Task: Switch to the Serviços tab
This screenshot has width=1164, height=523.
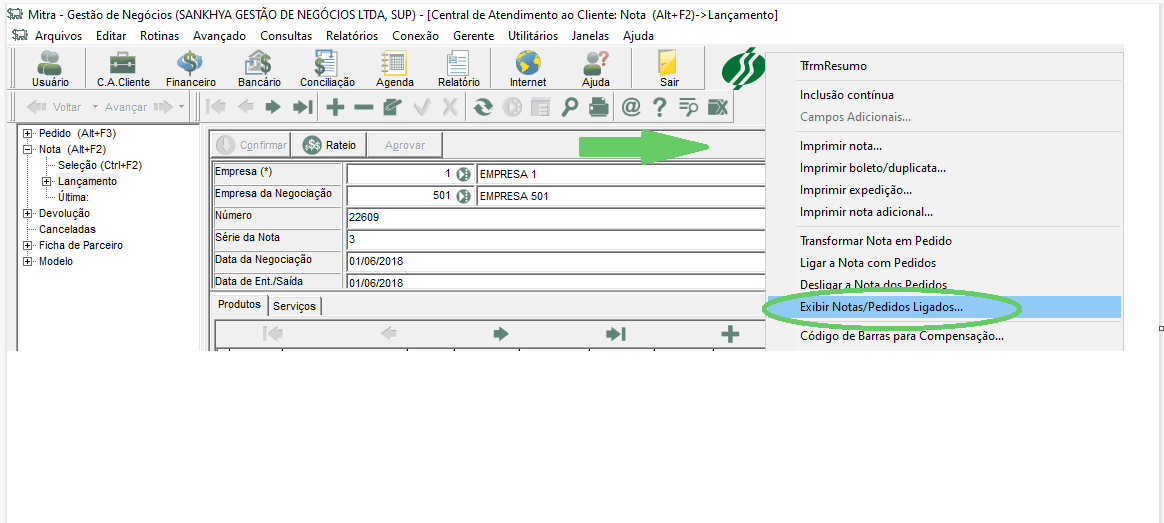Action: [x=295, y=306]
